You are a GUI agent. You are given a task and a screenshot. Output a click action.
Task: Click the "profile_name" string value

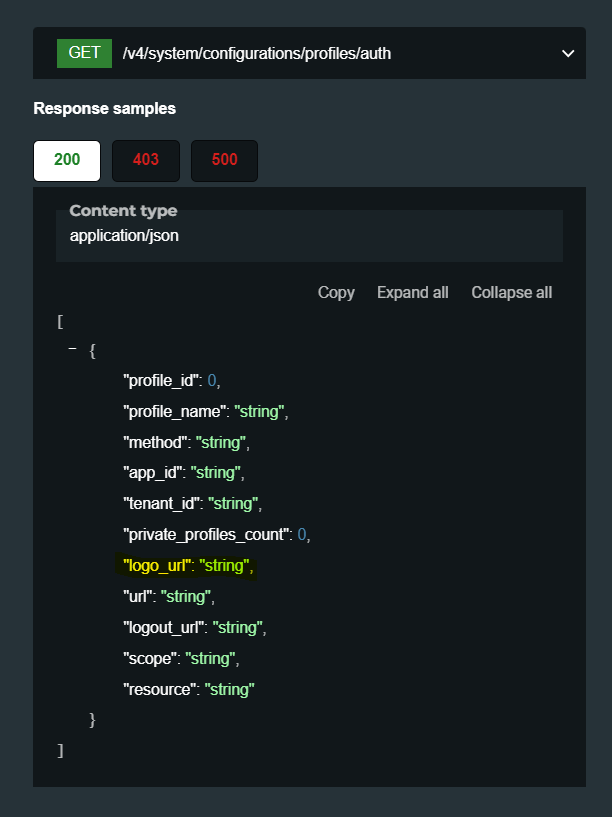pyautogui.click(x=260, y=412)
